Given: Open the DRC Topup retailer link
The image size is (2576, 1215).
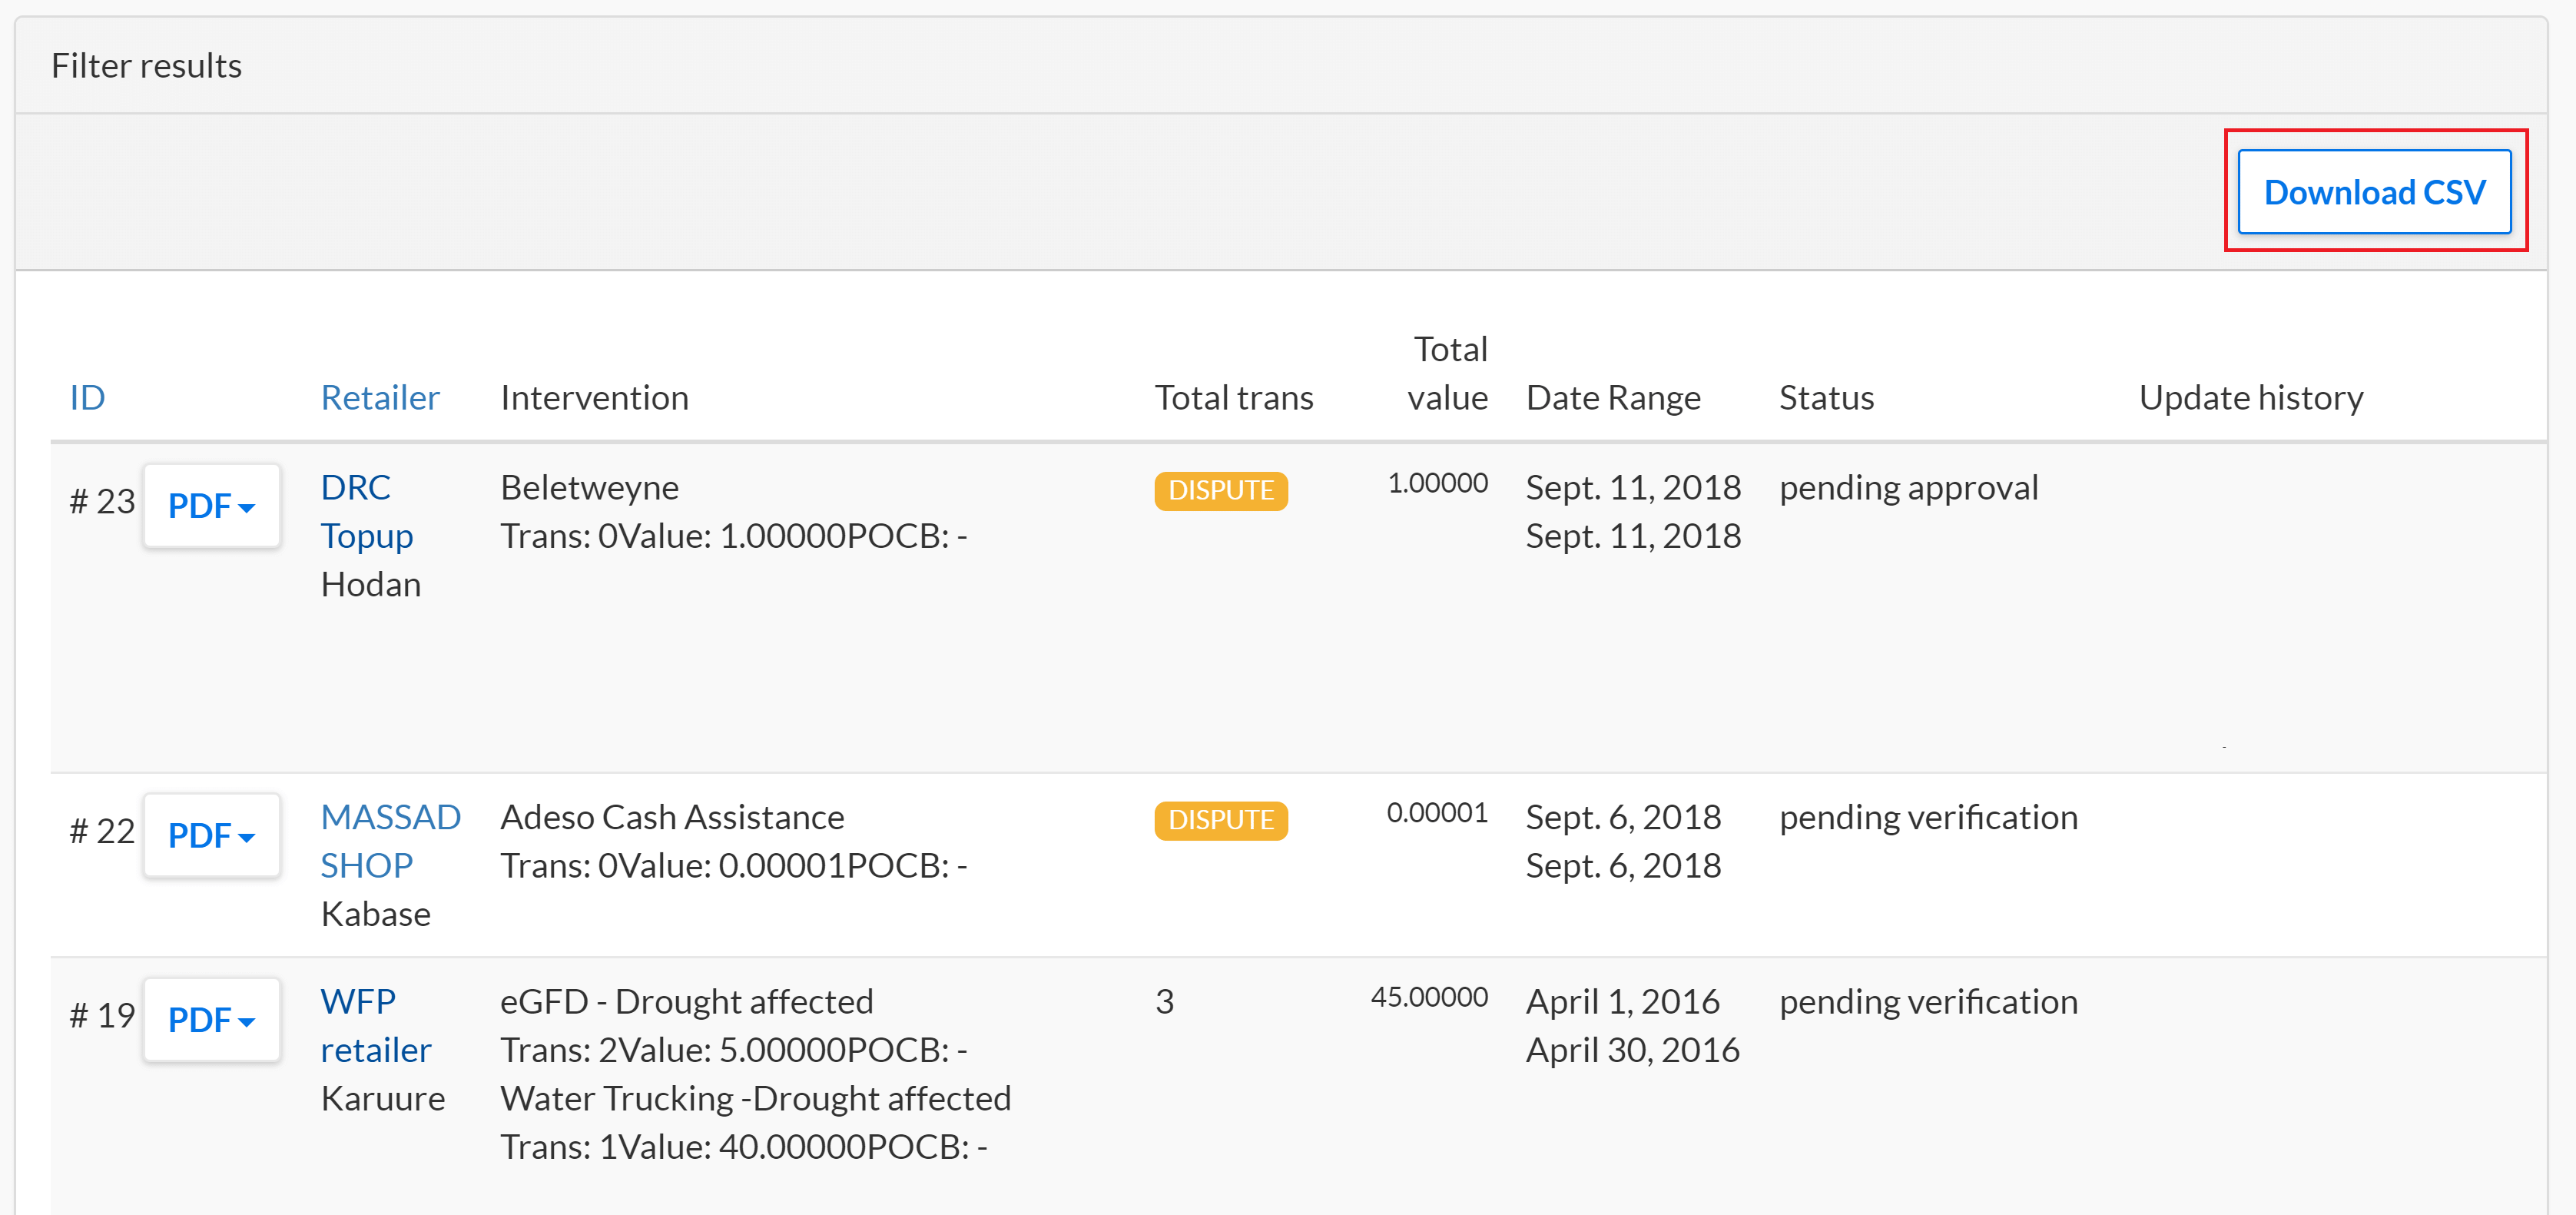Looking at the screenshot, I should pos(367,511).
